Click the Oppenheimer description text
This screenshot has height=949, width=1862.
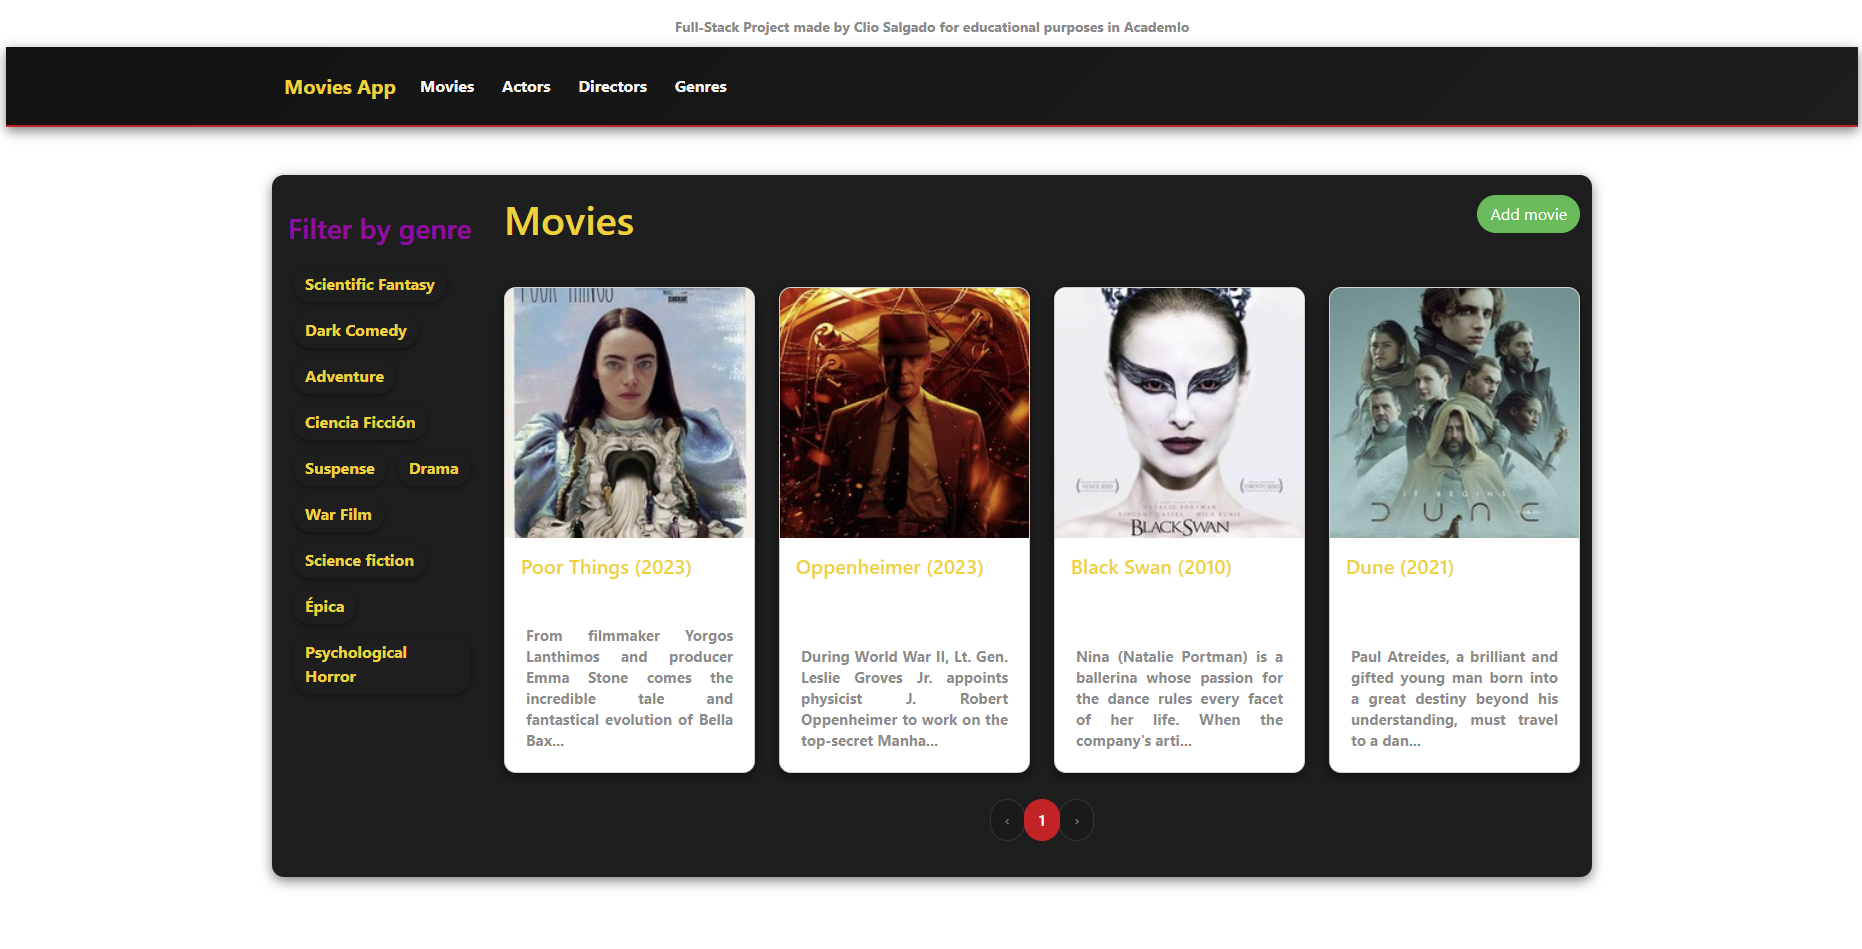pyautogui.click(x=904, y=698)
